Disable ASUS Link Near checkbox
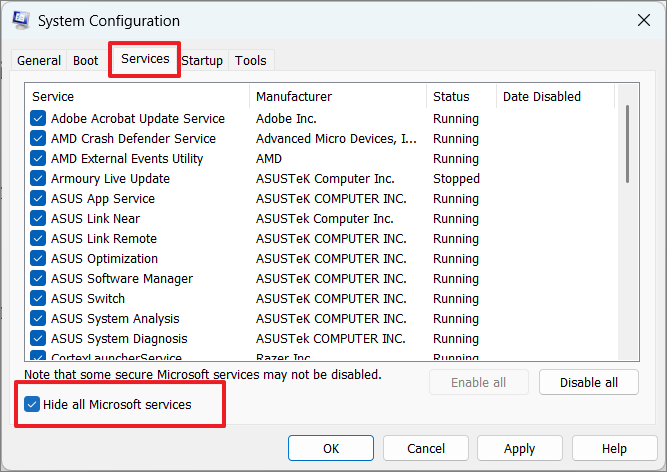Screen dimensions: 667x472 click(38, 218)
